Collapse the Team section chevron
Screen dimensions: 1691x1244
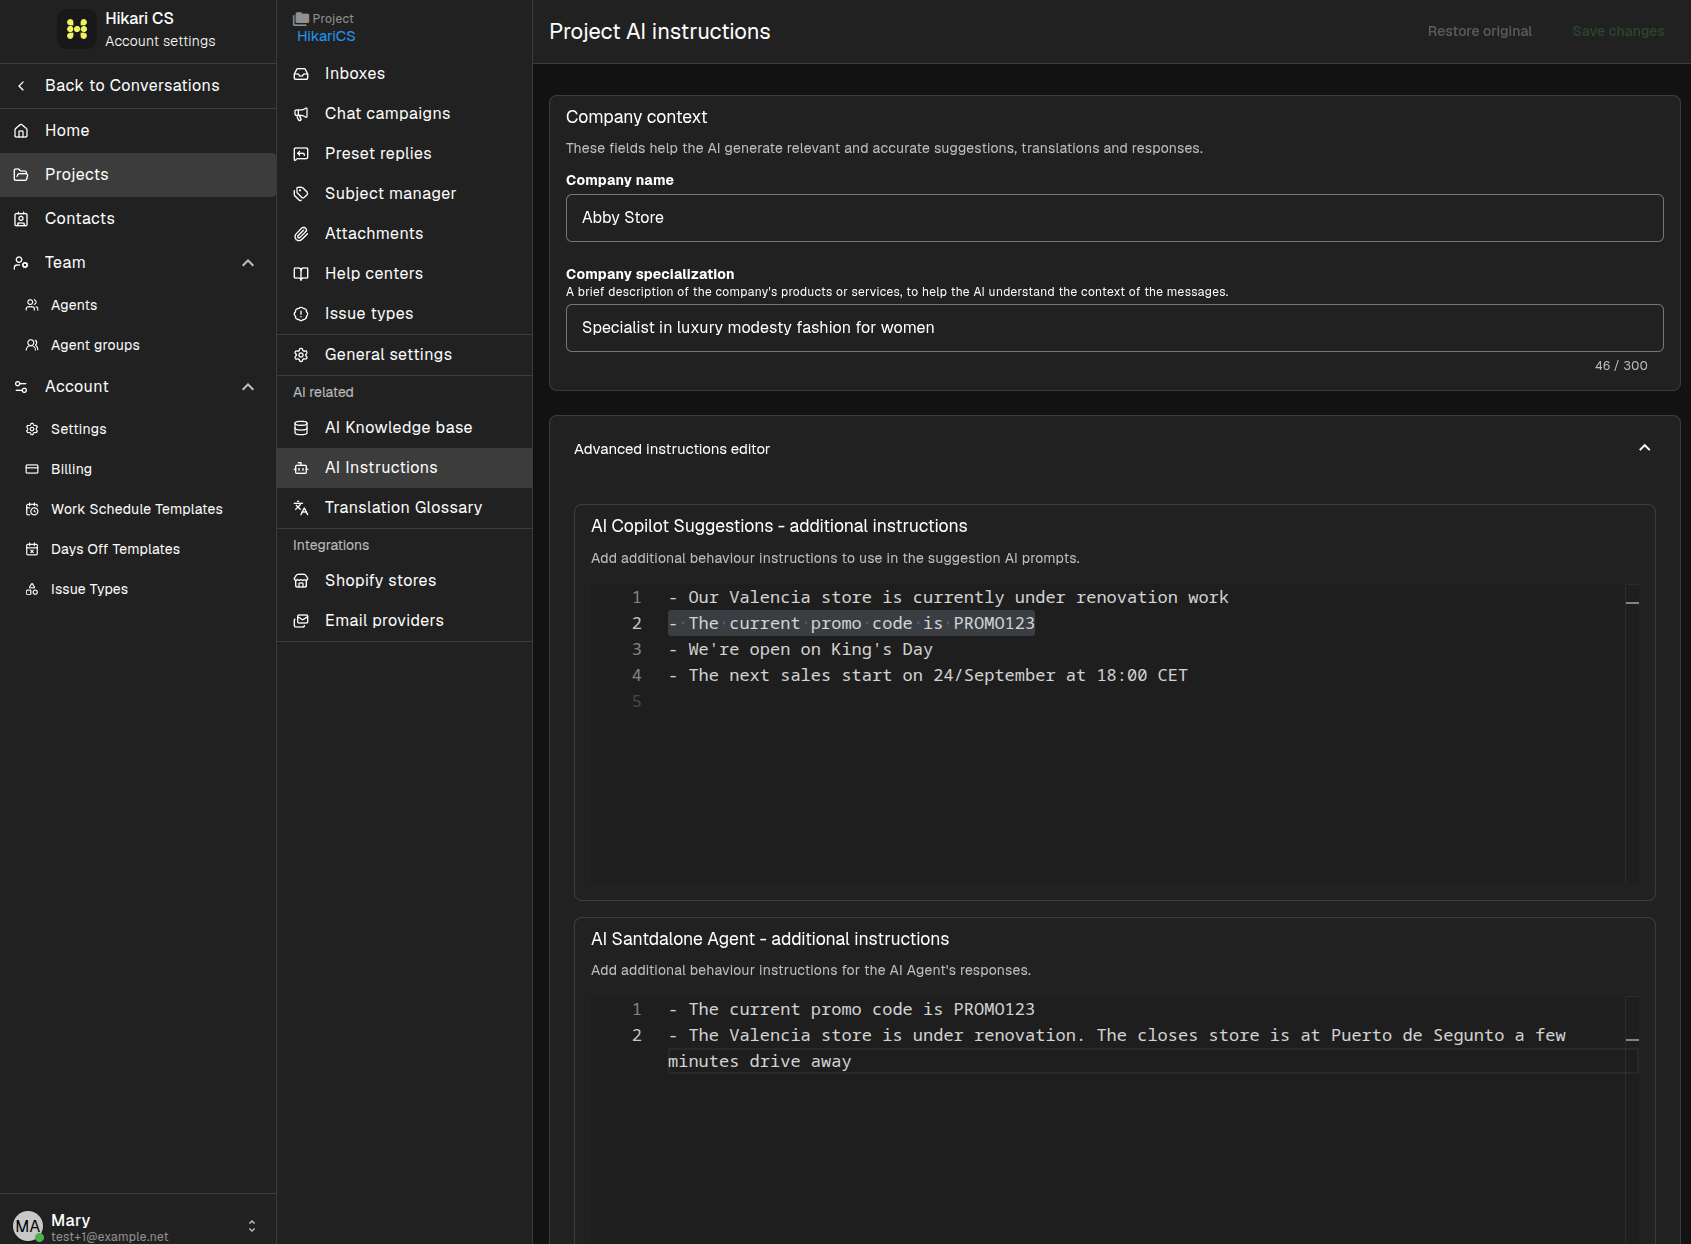click(x=248, y=263)
